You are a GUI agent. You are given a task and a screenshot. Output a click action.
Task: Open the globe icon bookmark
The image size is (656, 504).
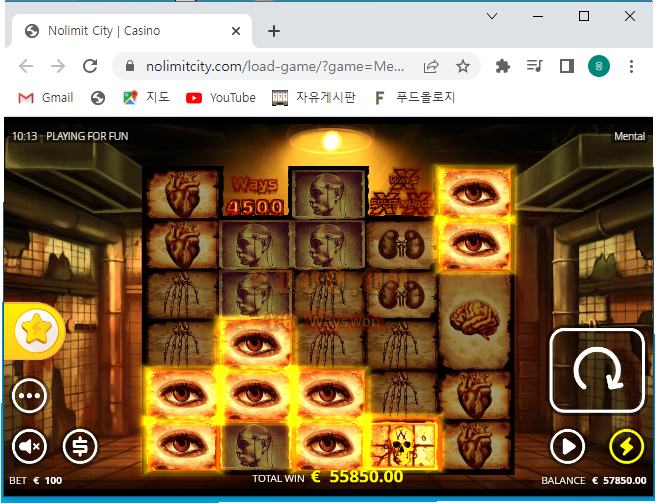tap(98, 98)
